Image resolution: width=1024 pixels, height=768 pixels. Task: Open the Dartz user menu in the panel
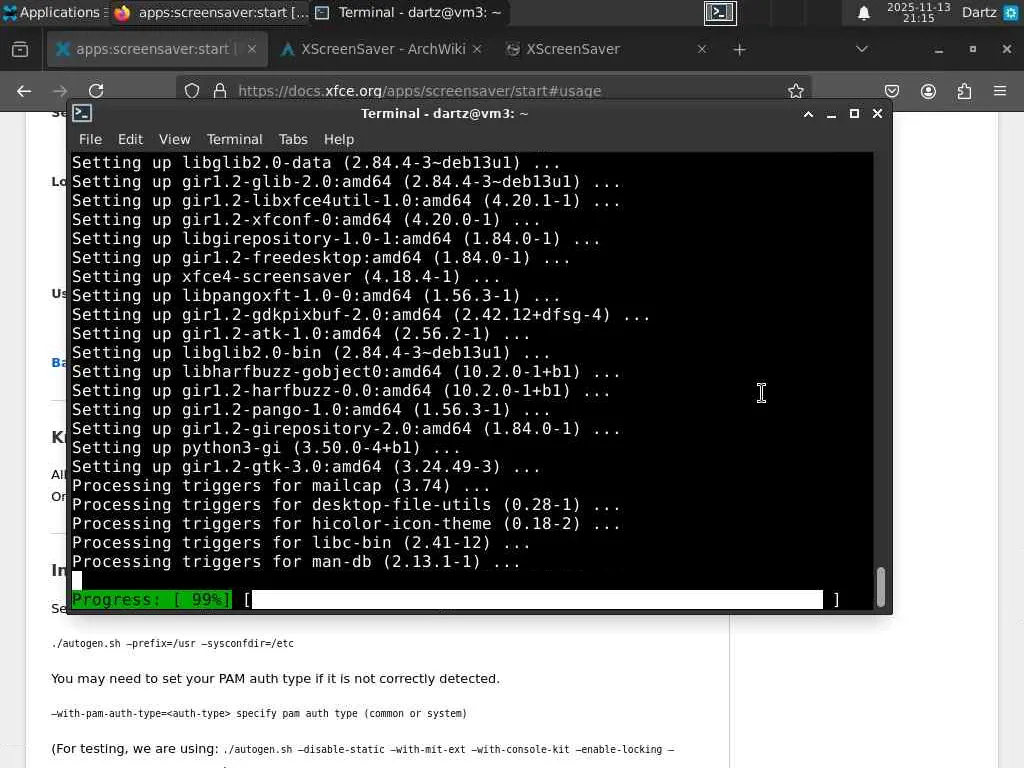click(x=978, y=12)
